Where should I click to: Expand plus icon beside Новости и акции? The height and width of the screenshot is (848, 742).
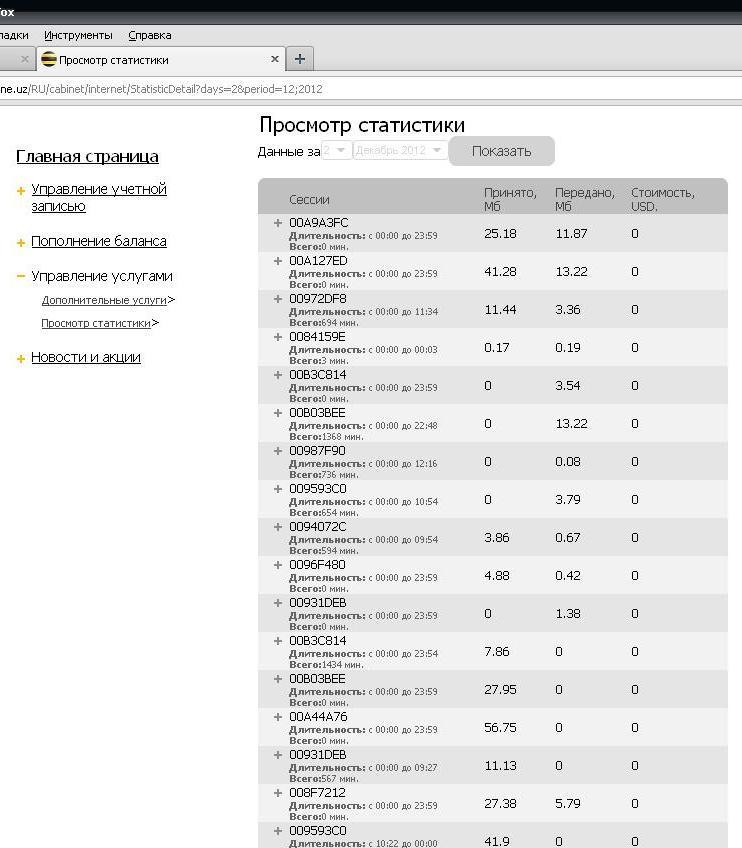tap(21, 359)
